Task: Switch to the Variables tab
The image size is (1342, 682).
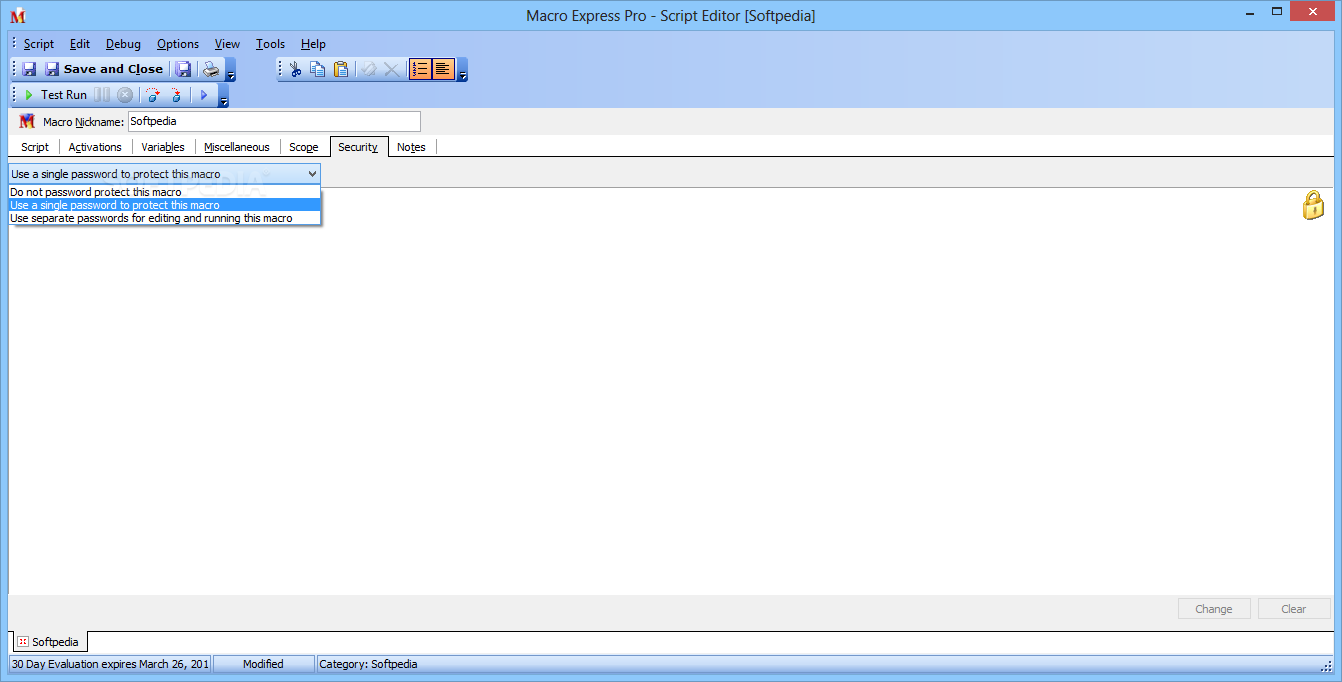Action: pyautogui.click(x=163, y=147)
